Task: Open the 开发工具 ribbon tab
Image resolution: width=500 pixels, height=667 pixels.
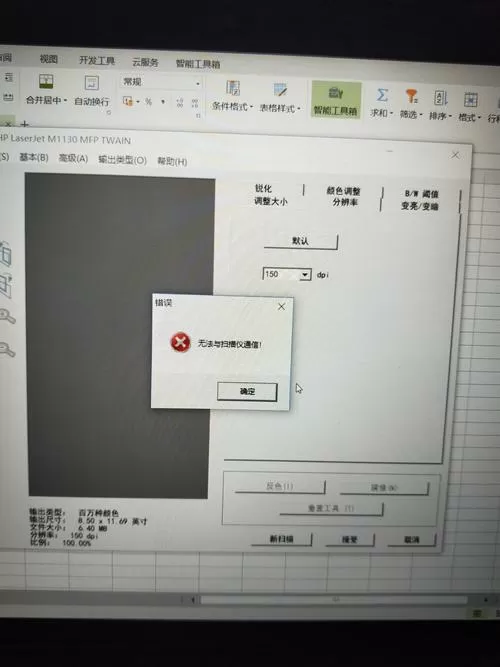Action: point(97,60)
